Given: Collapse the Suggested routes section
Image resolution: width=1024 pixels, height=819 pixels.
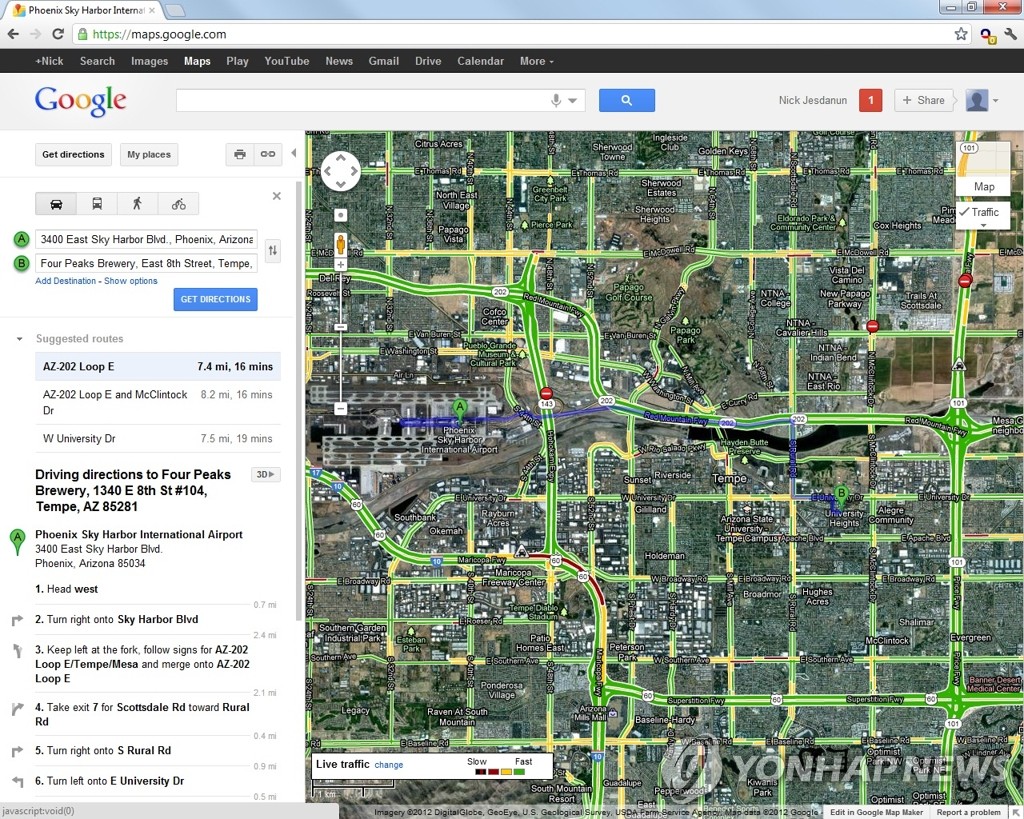Looking at the screenshot, I should coord(19,339).
